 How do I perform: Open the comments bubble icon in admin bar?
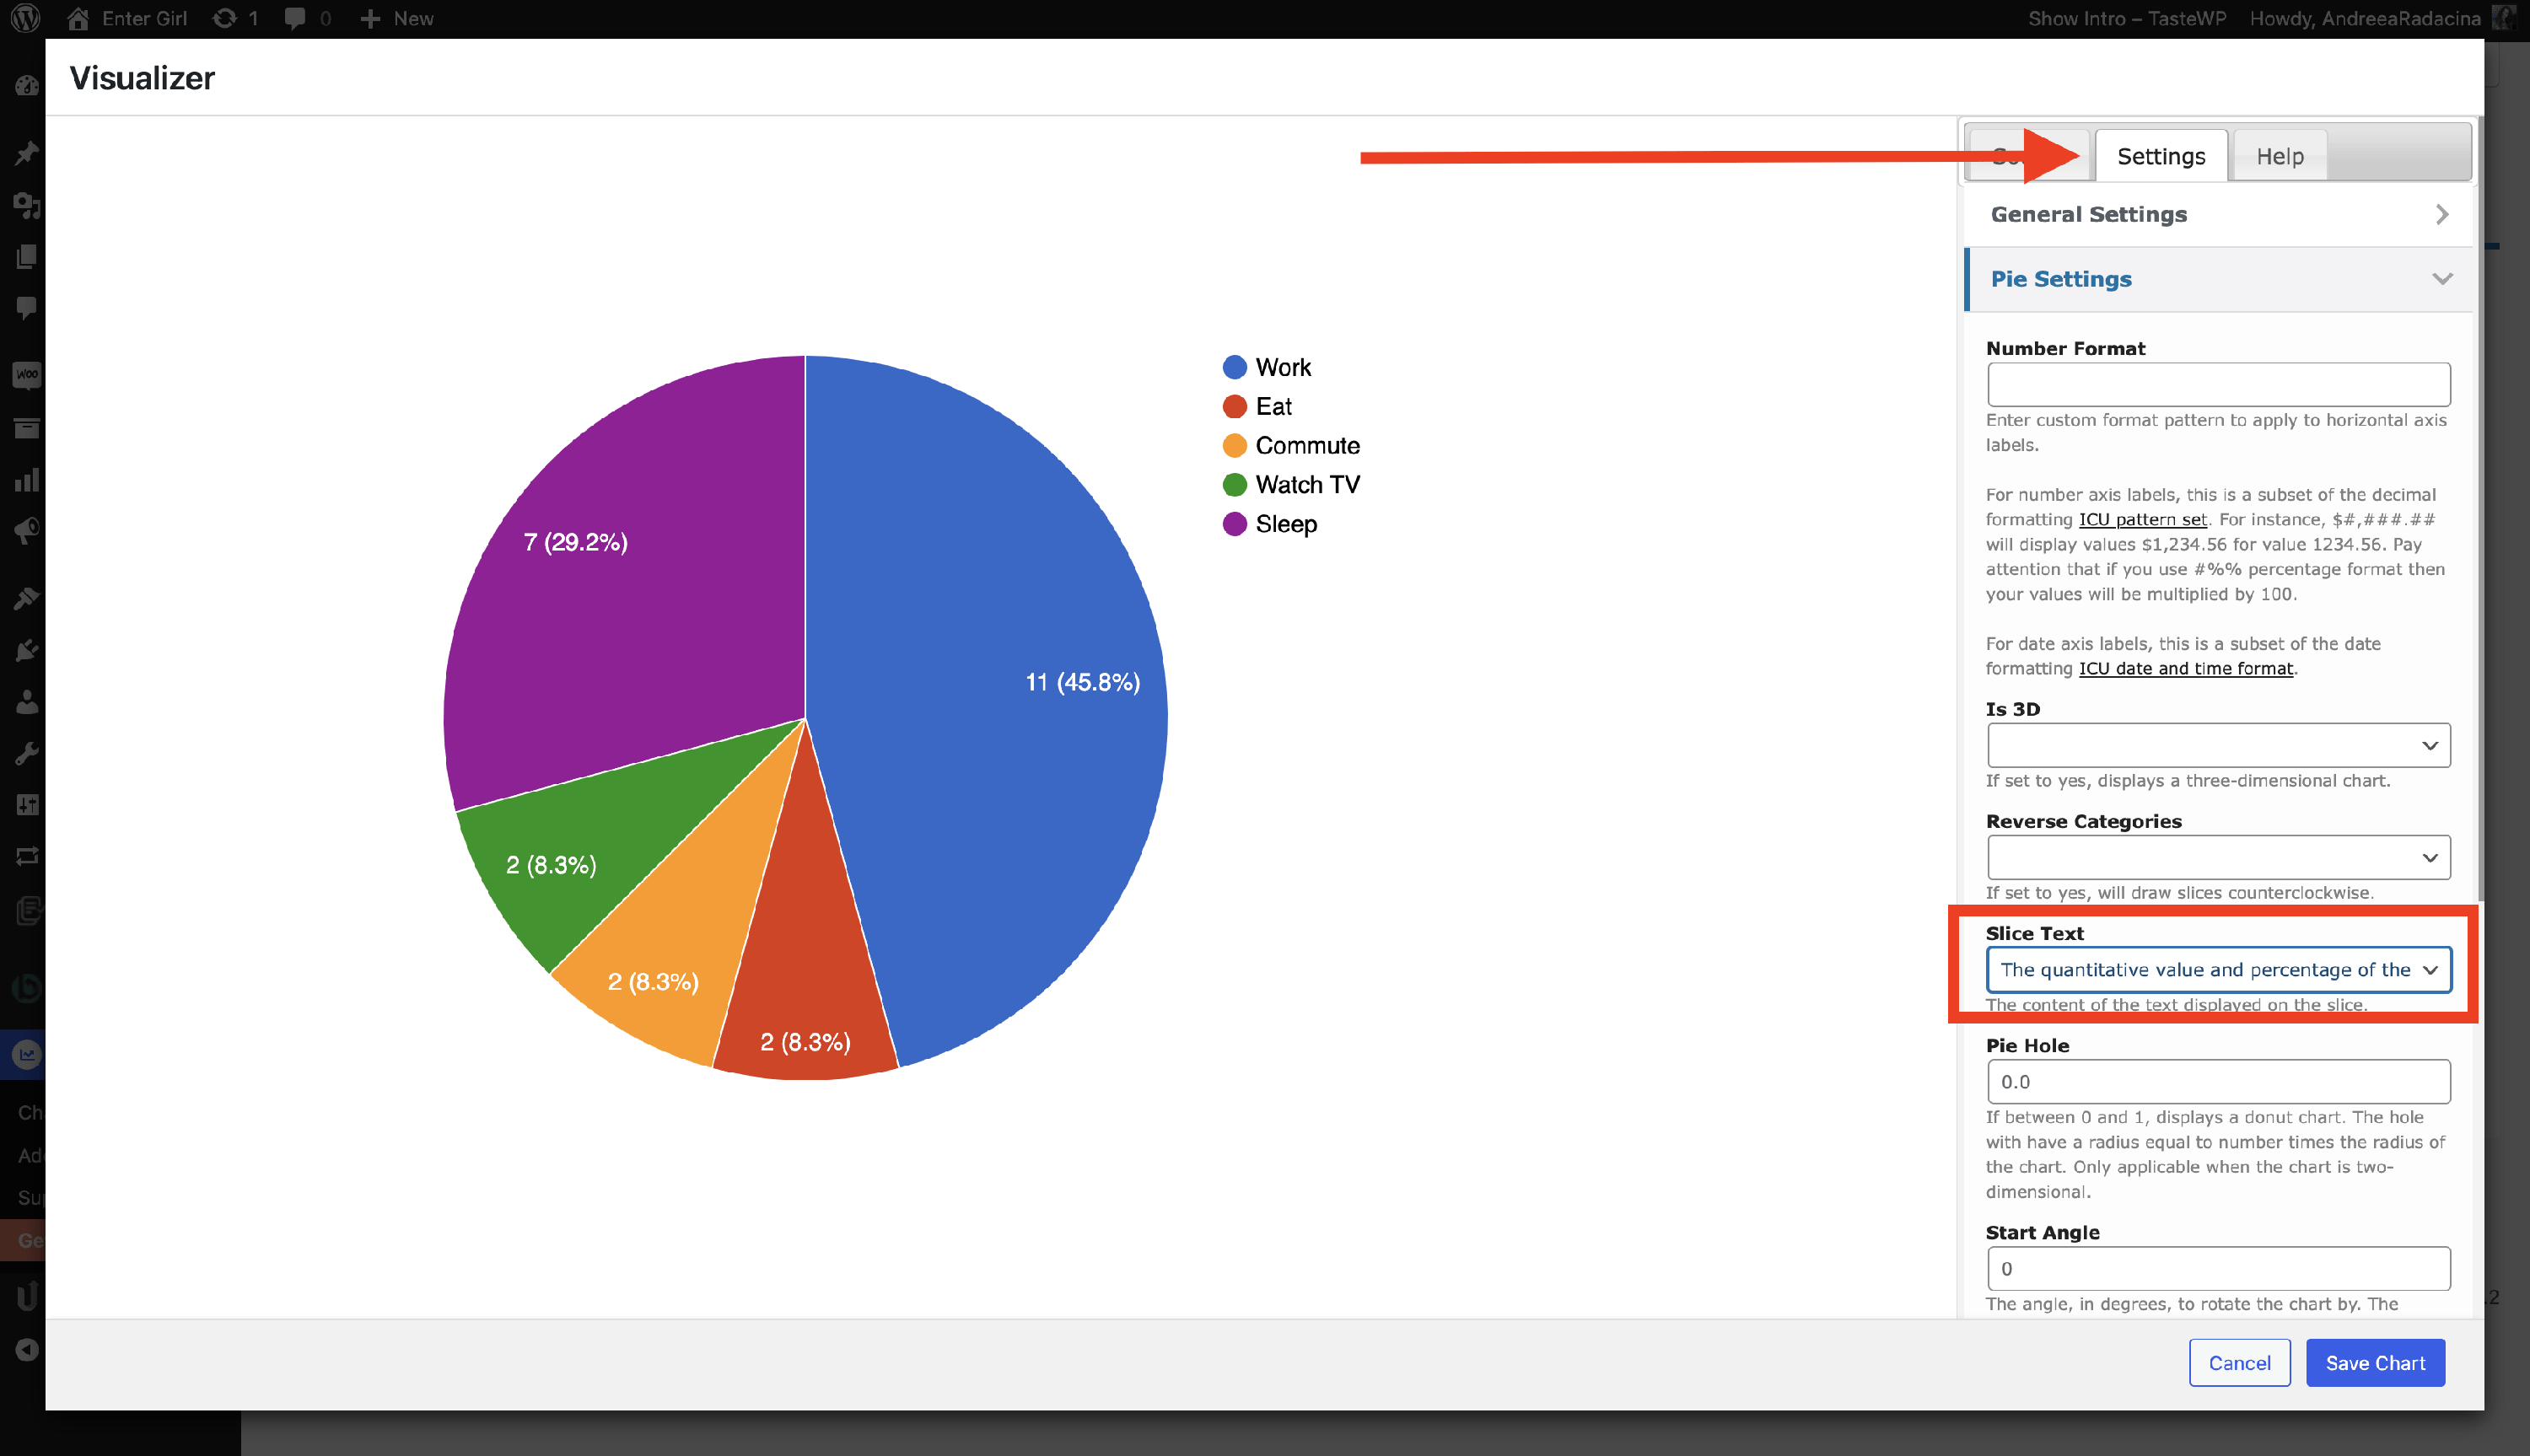pos(295,18)
